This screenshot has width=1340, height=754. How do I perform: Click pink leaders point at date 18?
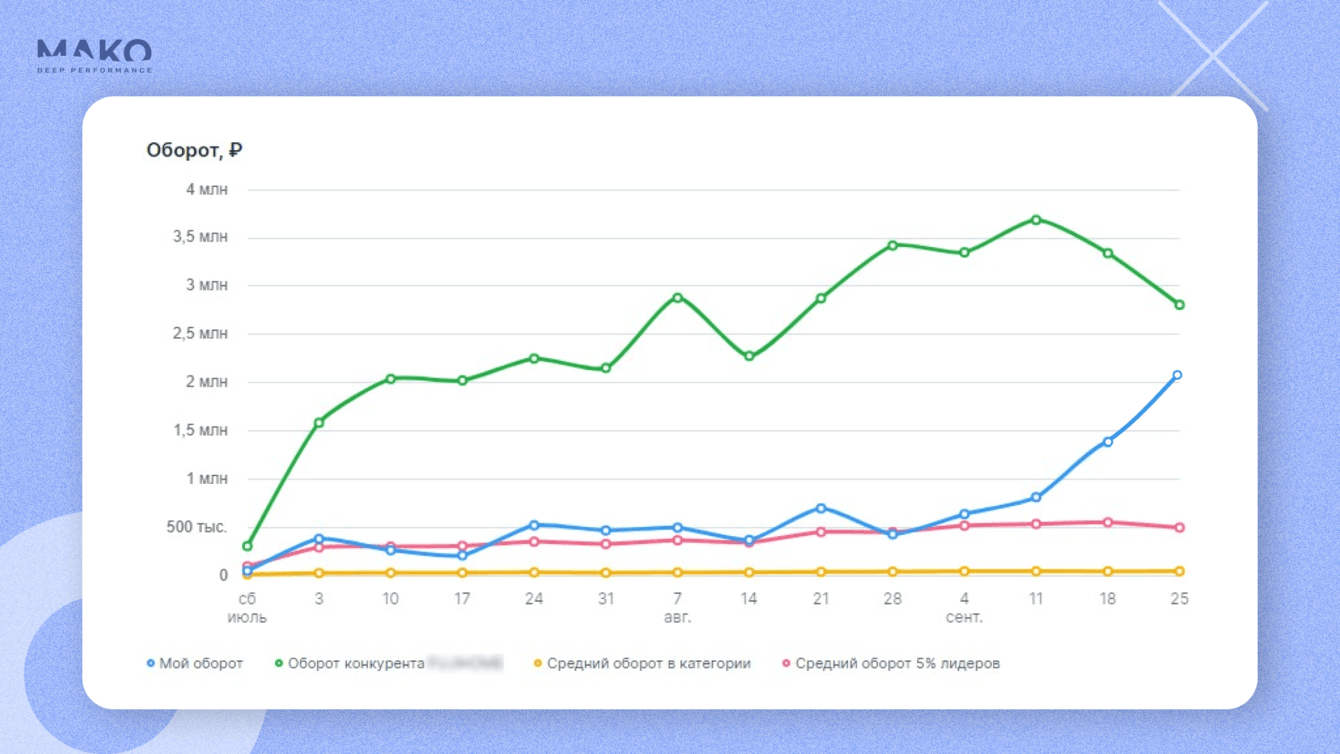tap(1108, 523)
